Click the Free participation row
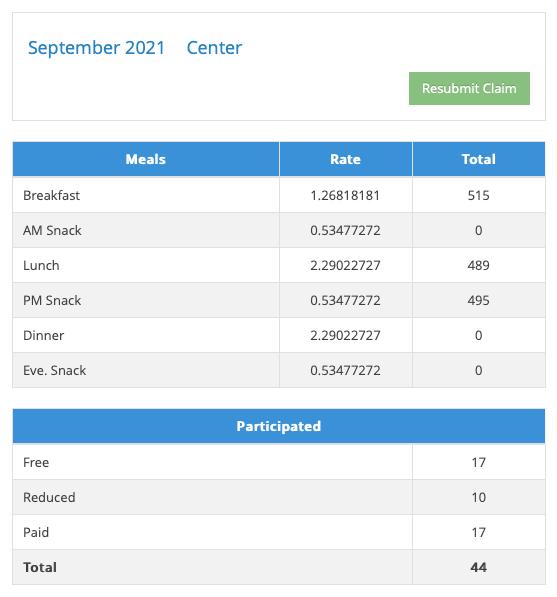The height and width of the screenshot is (597, 557). coord(279,462)
